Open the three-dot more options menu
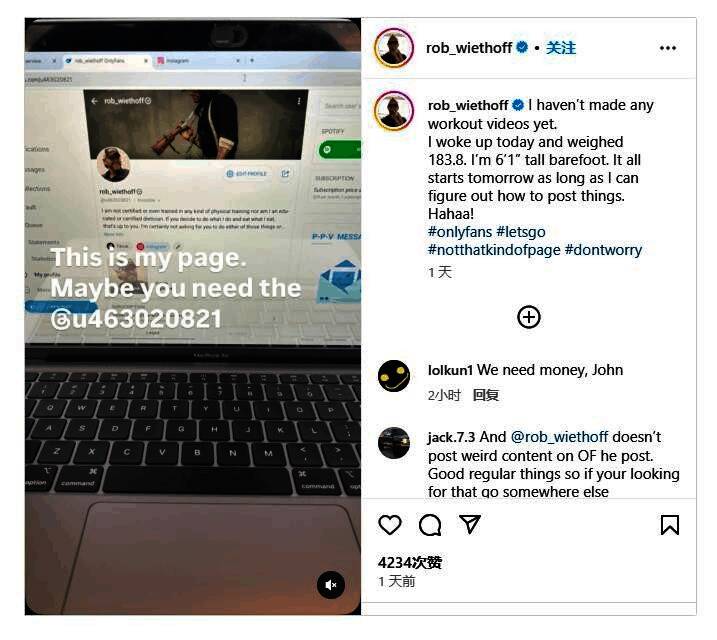 point(668,48)
